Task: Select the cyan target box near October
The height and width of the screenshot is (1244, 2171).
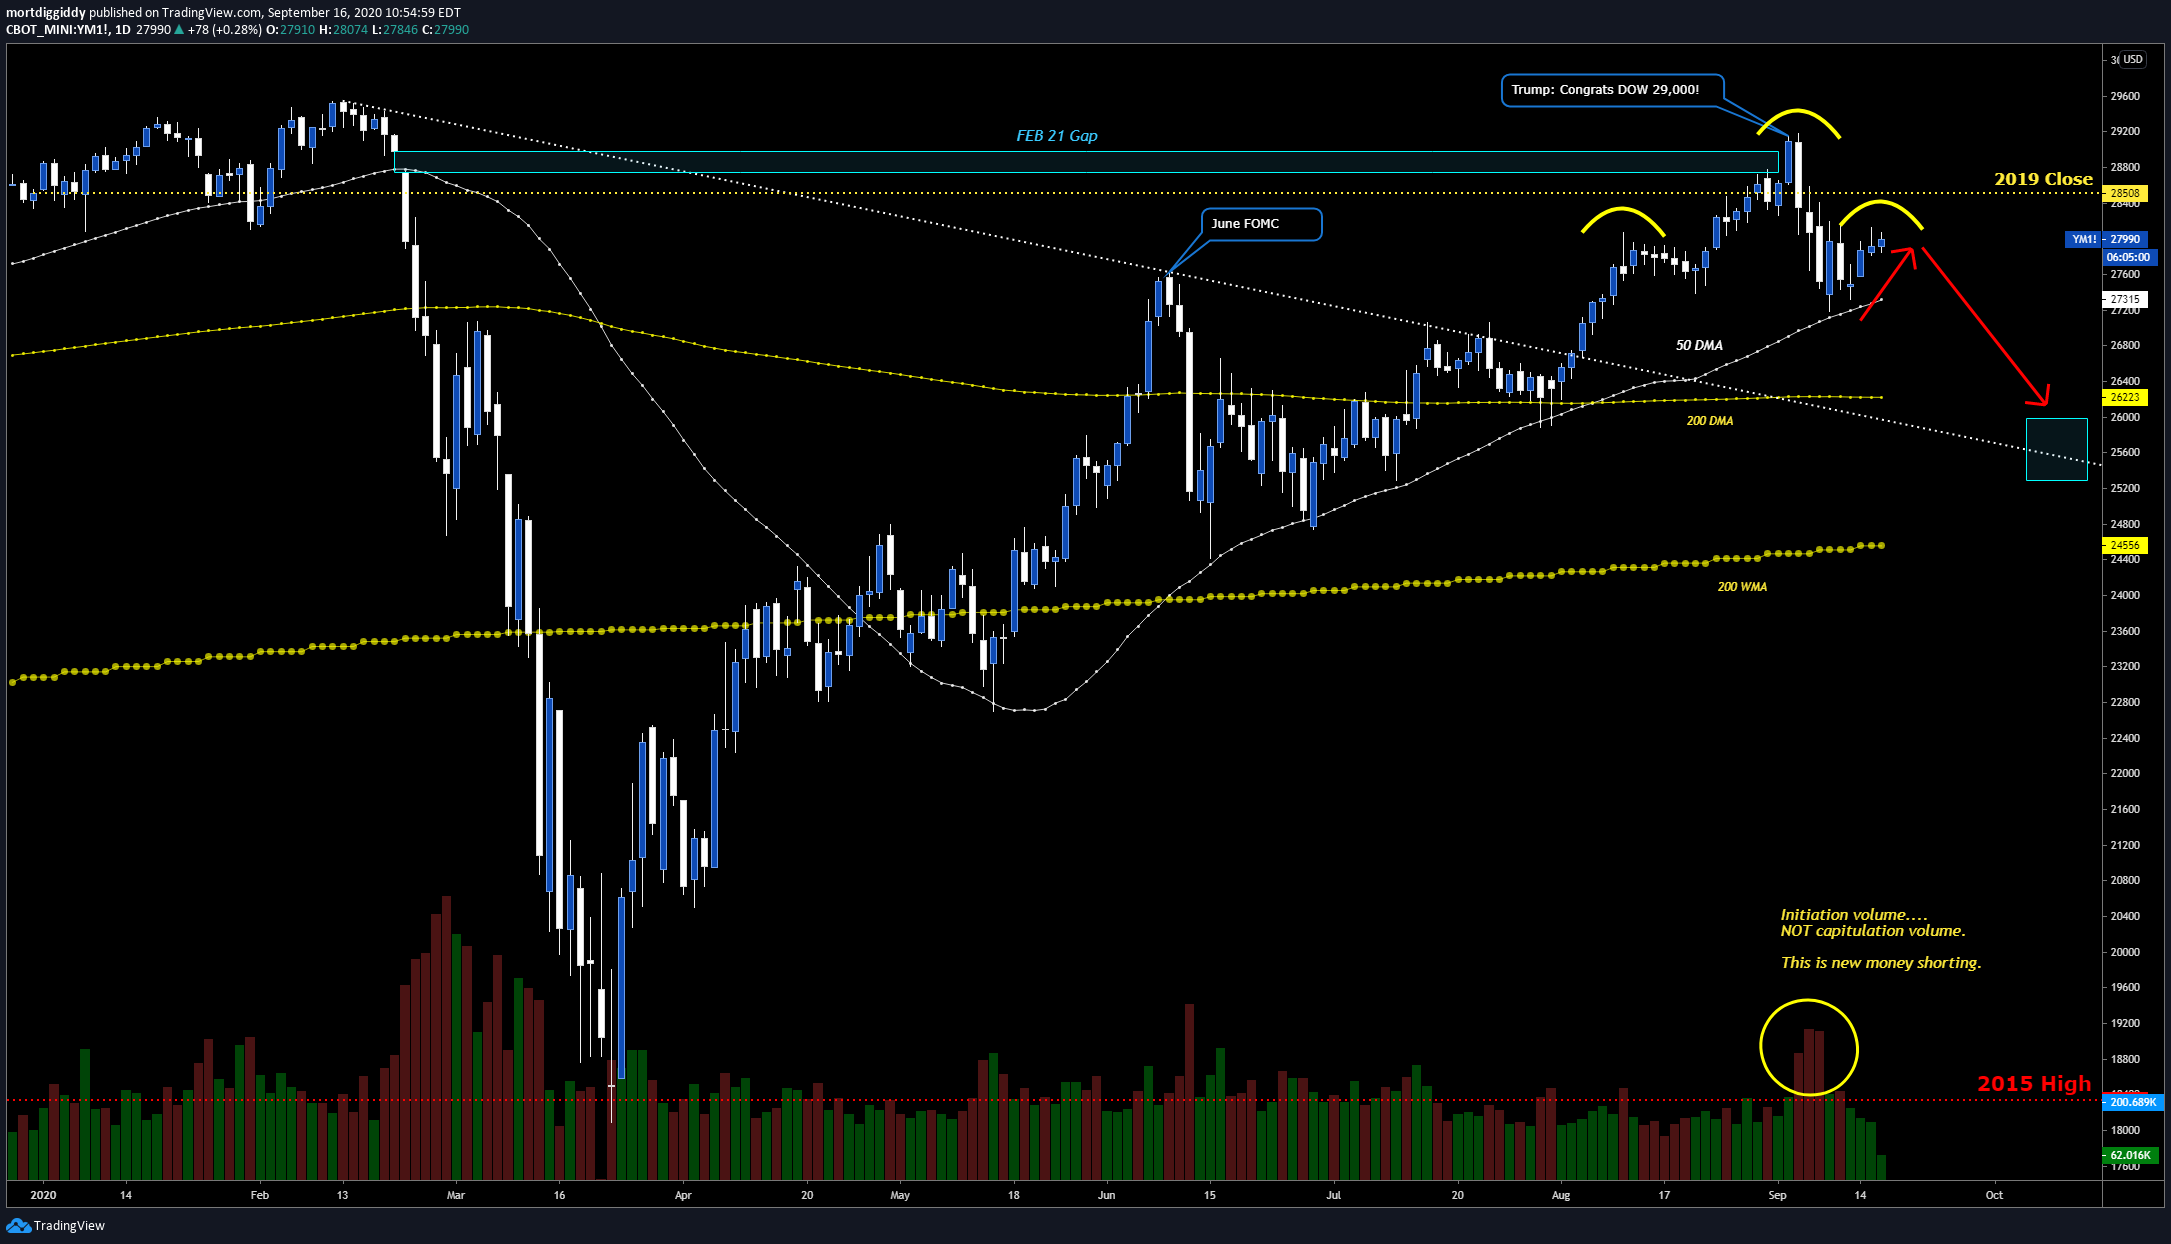Action: coord(2057,449)
